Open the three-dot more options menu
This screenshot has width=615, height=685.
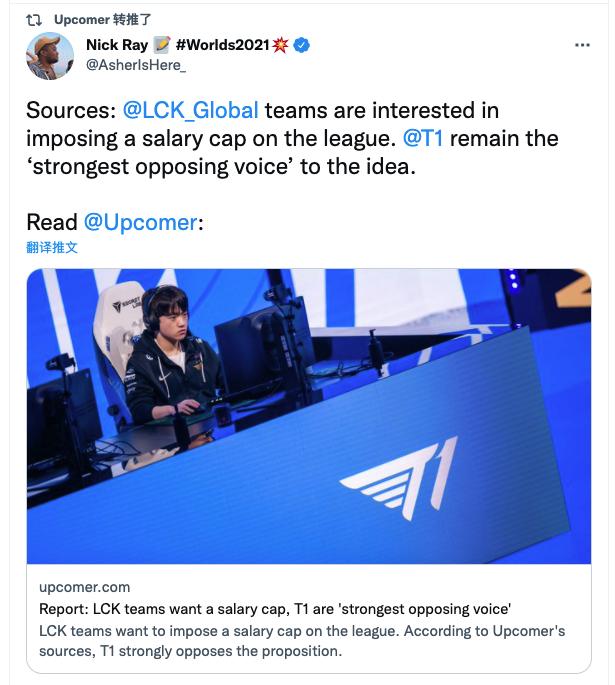(x=581, y=46)
